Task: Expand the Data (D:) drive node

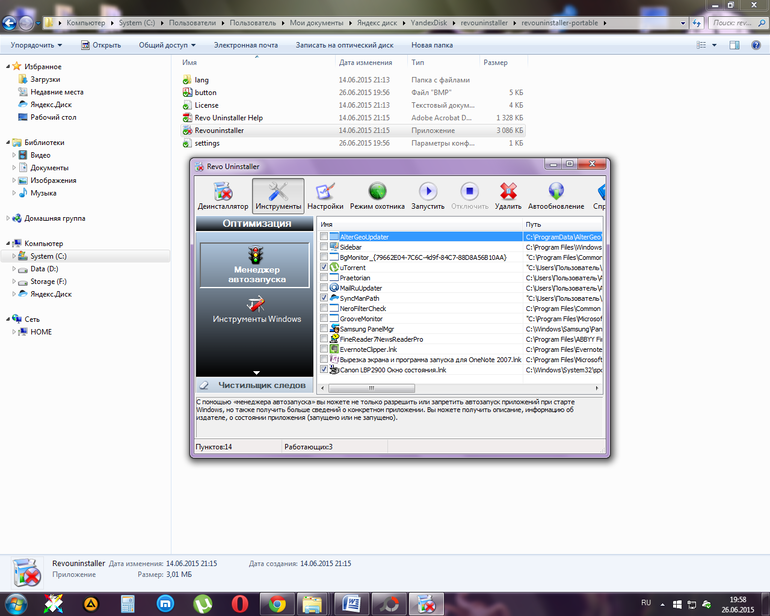Action: pyautogui.click(x=14, y=269)
